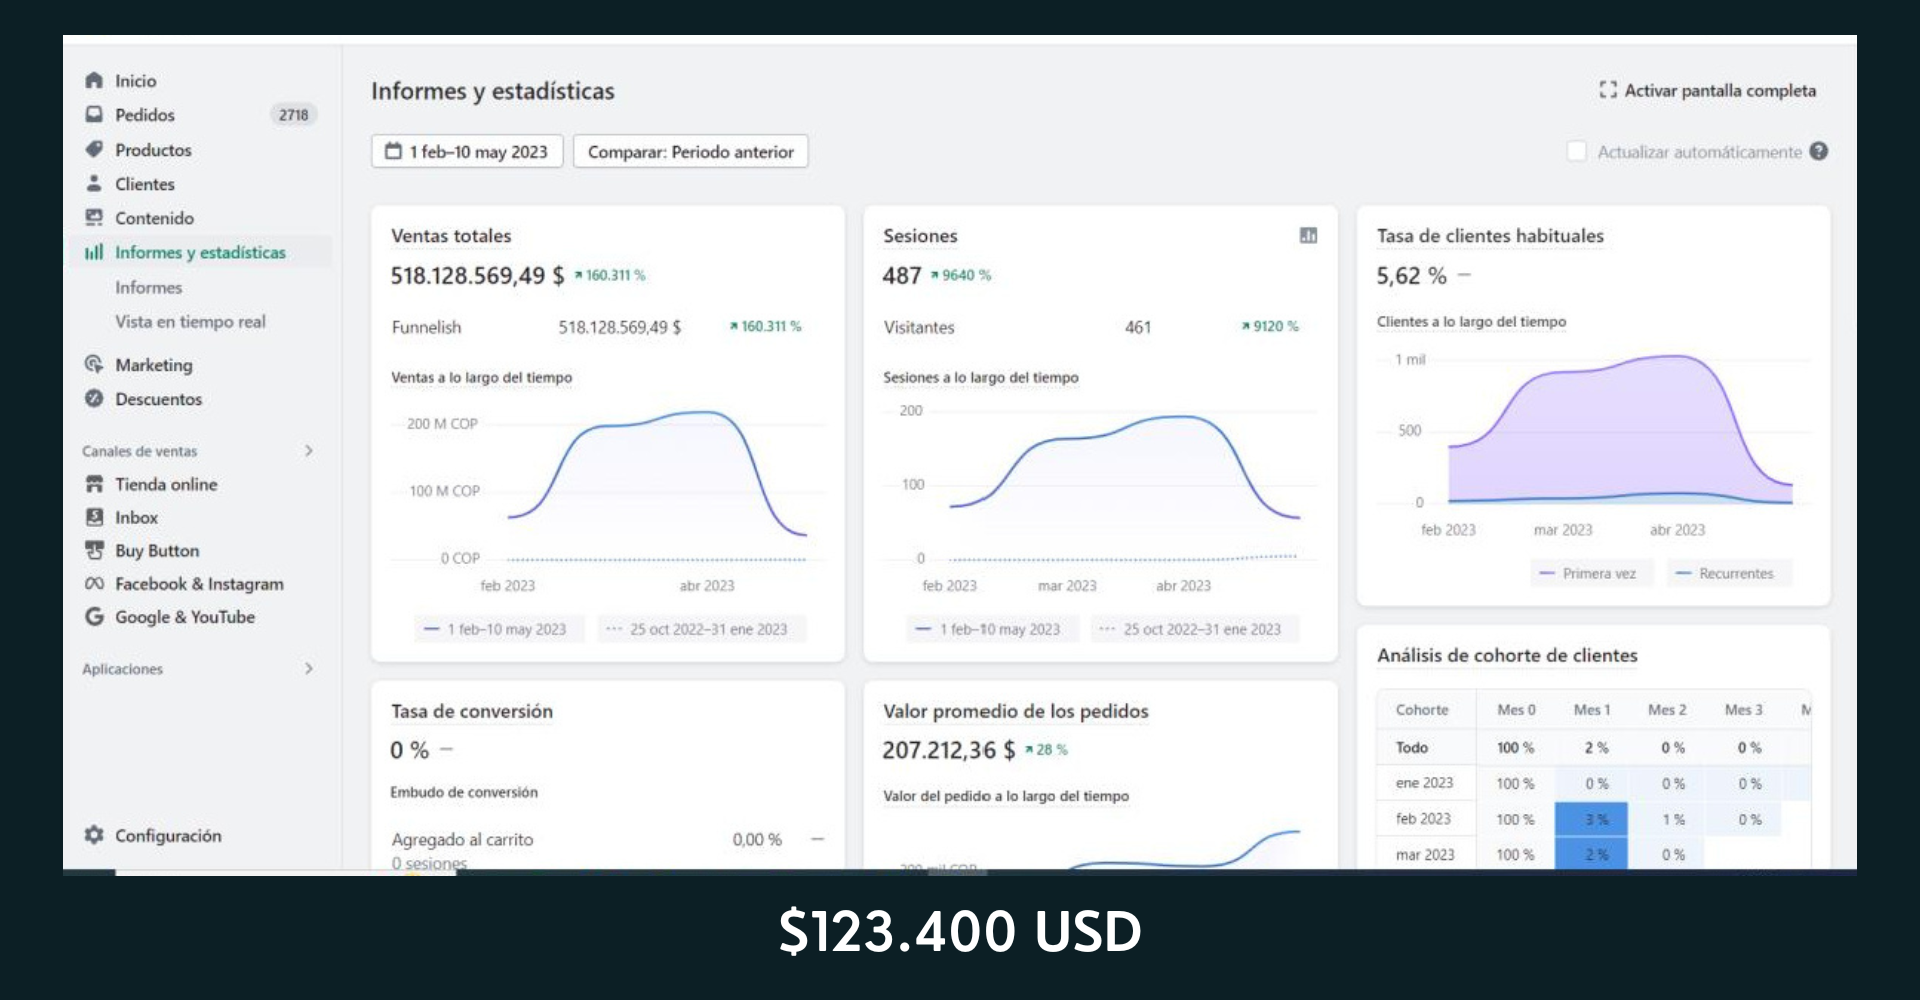Open the 1 feb–10 may 2023 date picker
Screen dimensions: 1920x1000
[467, 151]
